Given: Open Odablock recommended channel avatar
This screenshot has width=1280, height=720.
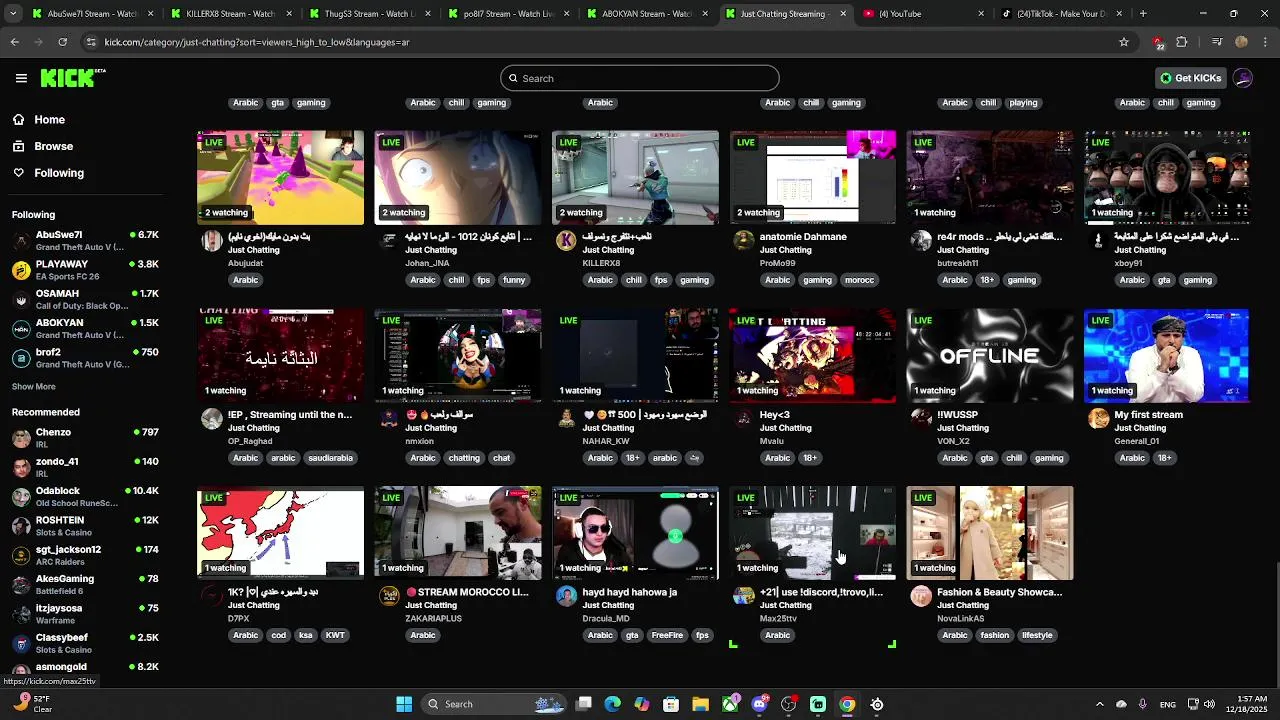Looking at the screenshot, I should coord(21,497).
